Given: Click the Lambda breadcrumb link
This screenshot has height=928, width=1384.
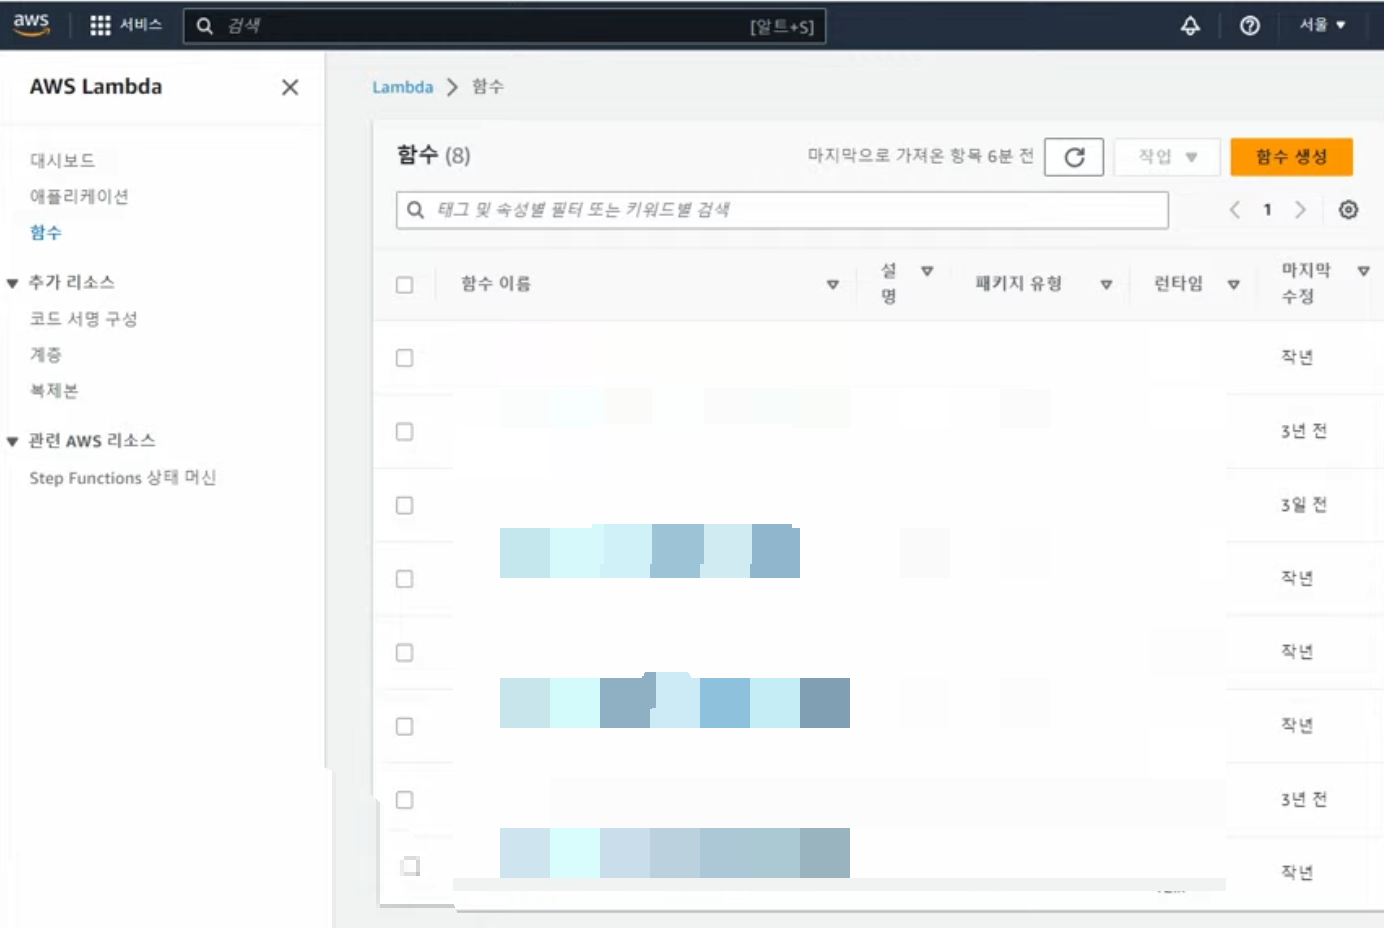Looking at the screenshot, I should [x=403, y=87].
